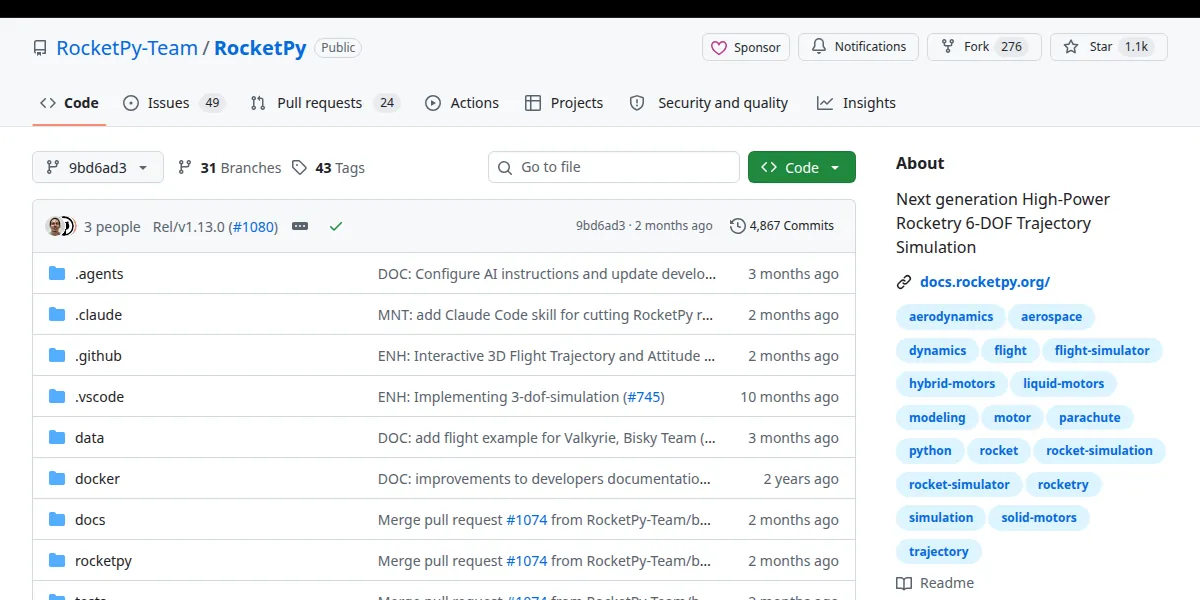The width and height of the screenshot is (1200, 600).
Task: Select the python topic tag
Action: click(930, 451)
